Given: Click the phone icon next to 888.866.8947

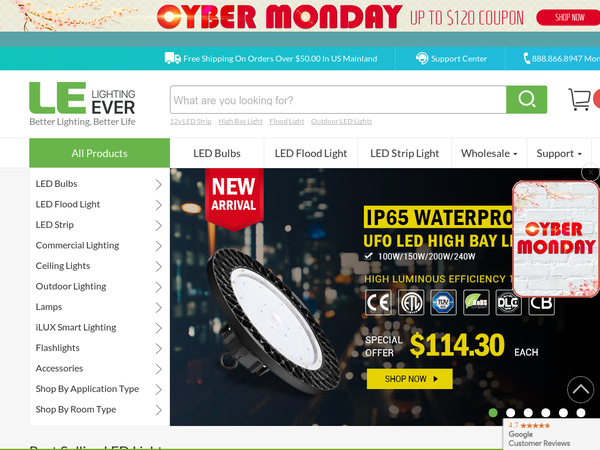Looking at the screenshot, I should click(527, 58).
